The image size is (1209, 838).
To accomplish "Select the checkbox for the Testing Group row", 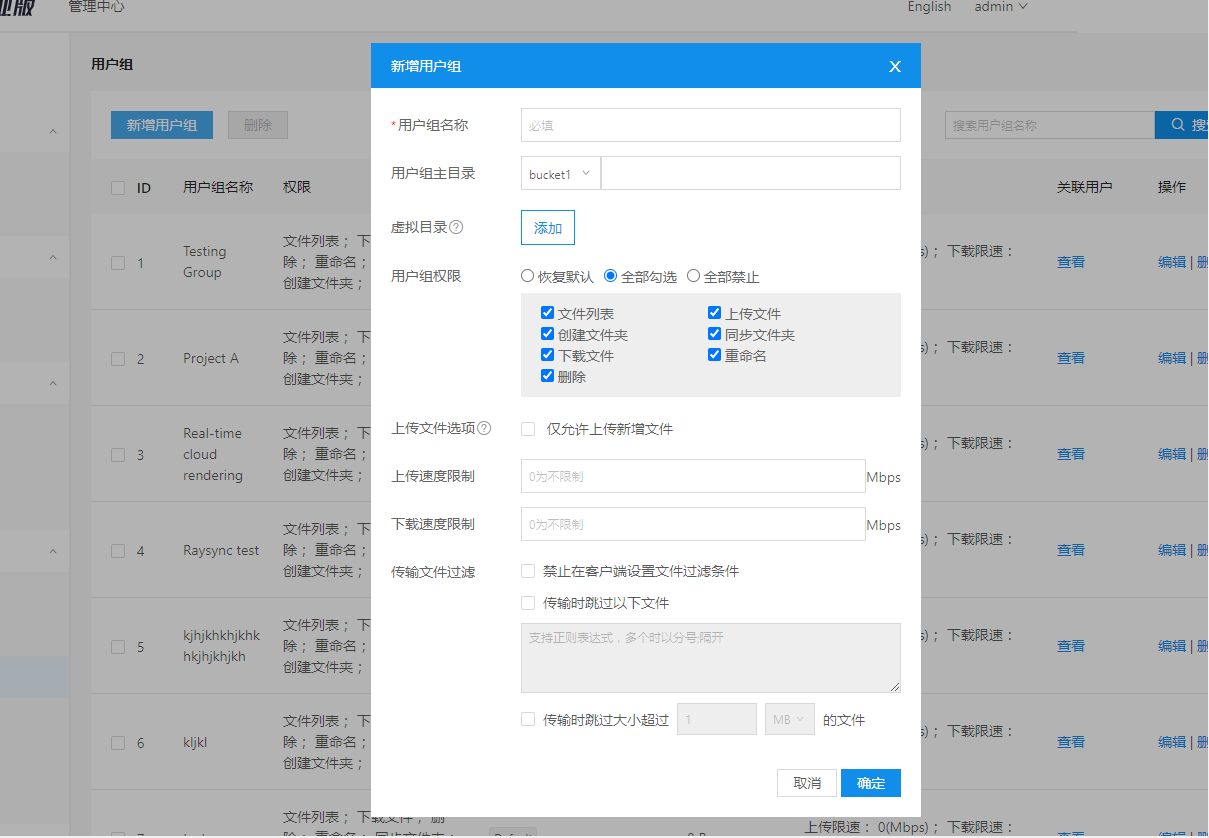I will [117, 262].
